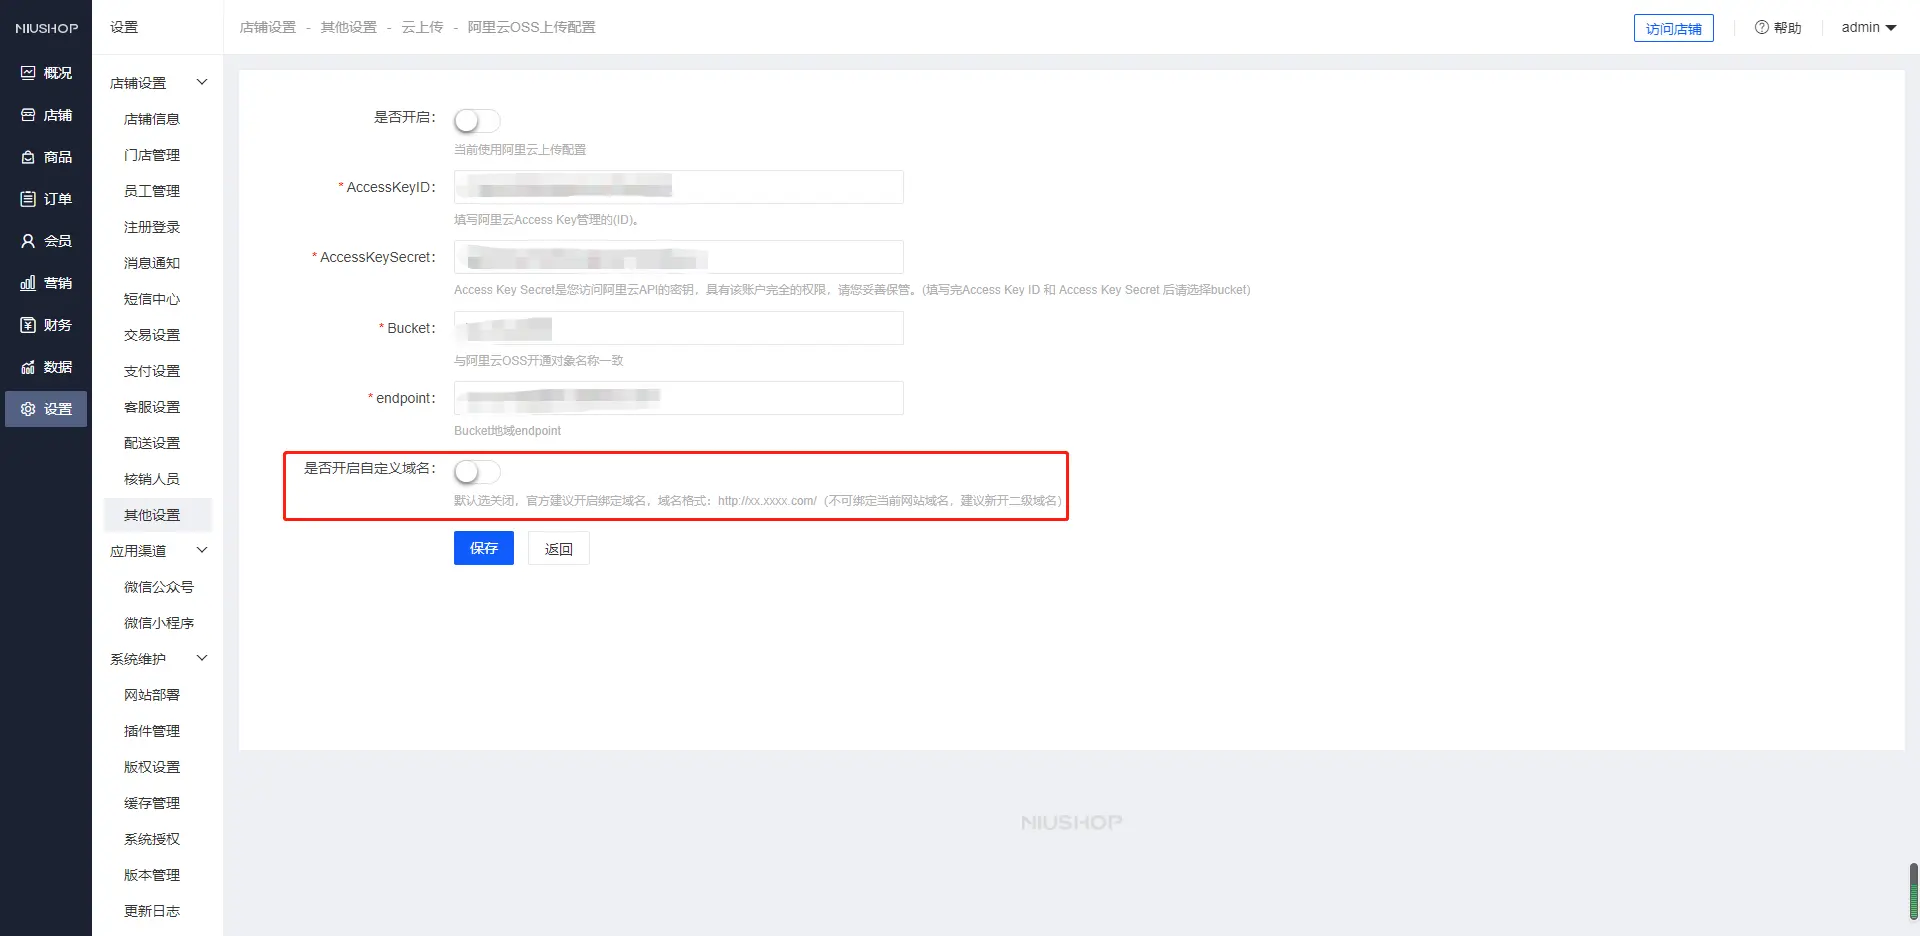The height and width of the screenshot is (936, 1920).
Task: Select 支付设置 in the settings submenu
Action: click(x=152, y=371)
